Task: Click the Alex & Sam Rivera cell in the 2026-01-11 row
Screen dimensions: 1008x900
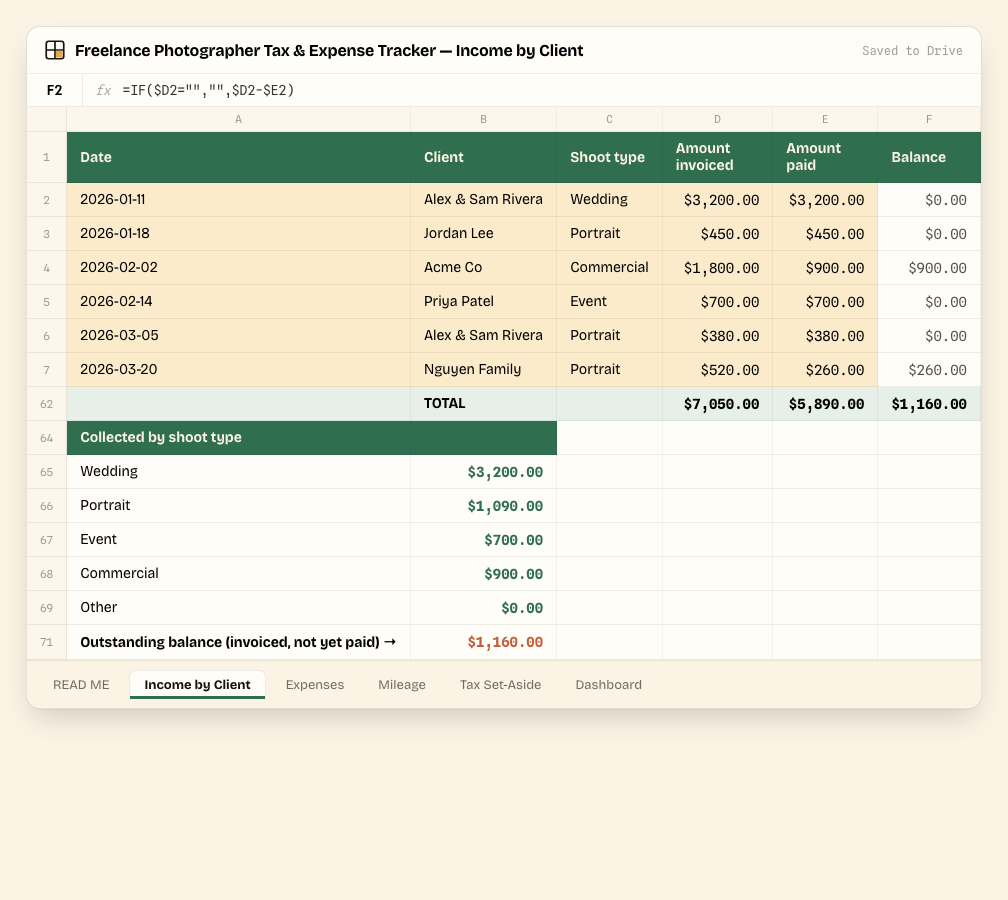Action: click(x=483, y=200)
